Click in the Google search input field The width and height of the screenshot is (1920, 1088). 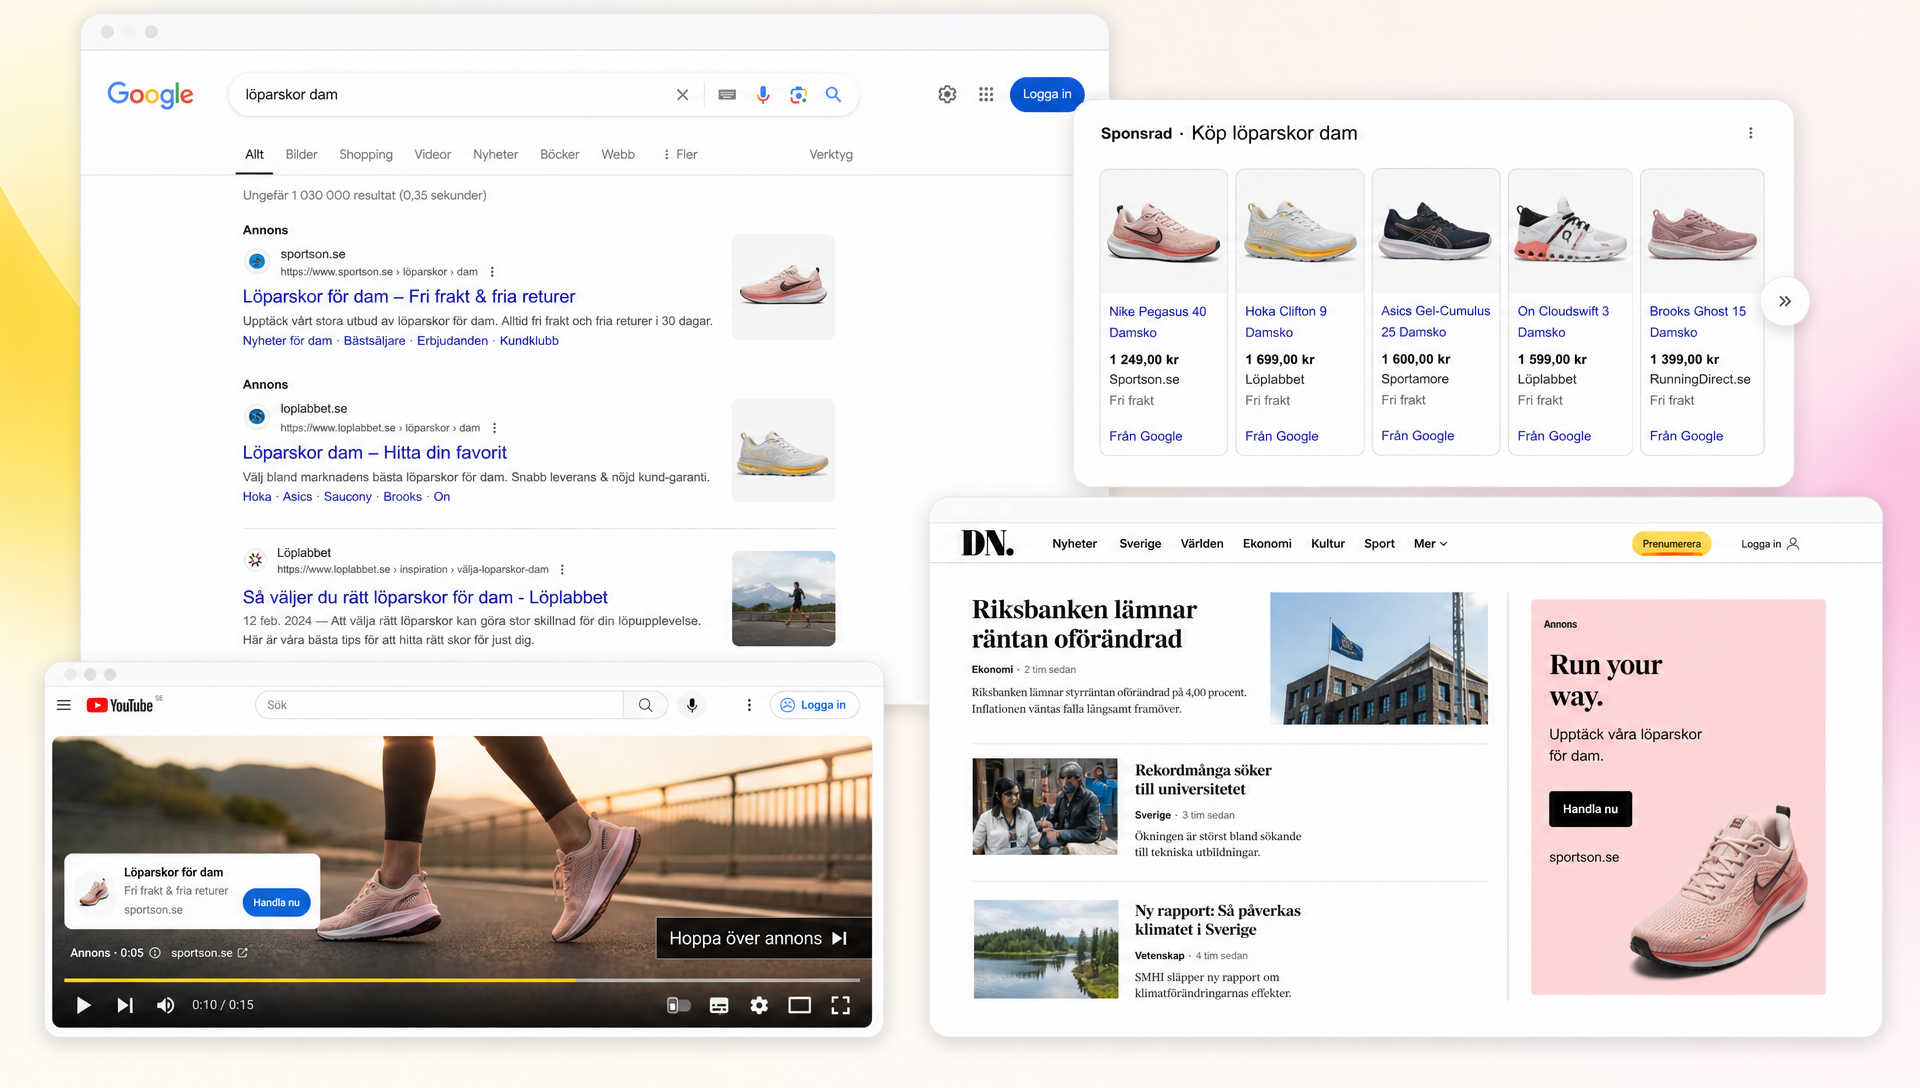pyautogui.click(x=454, y=95)
